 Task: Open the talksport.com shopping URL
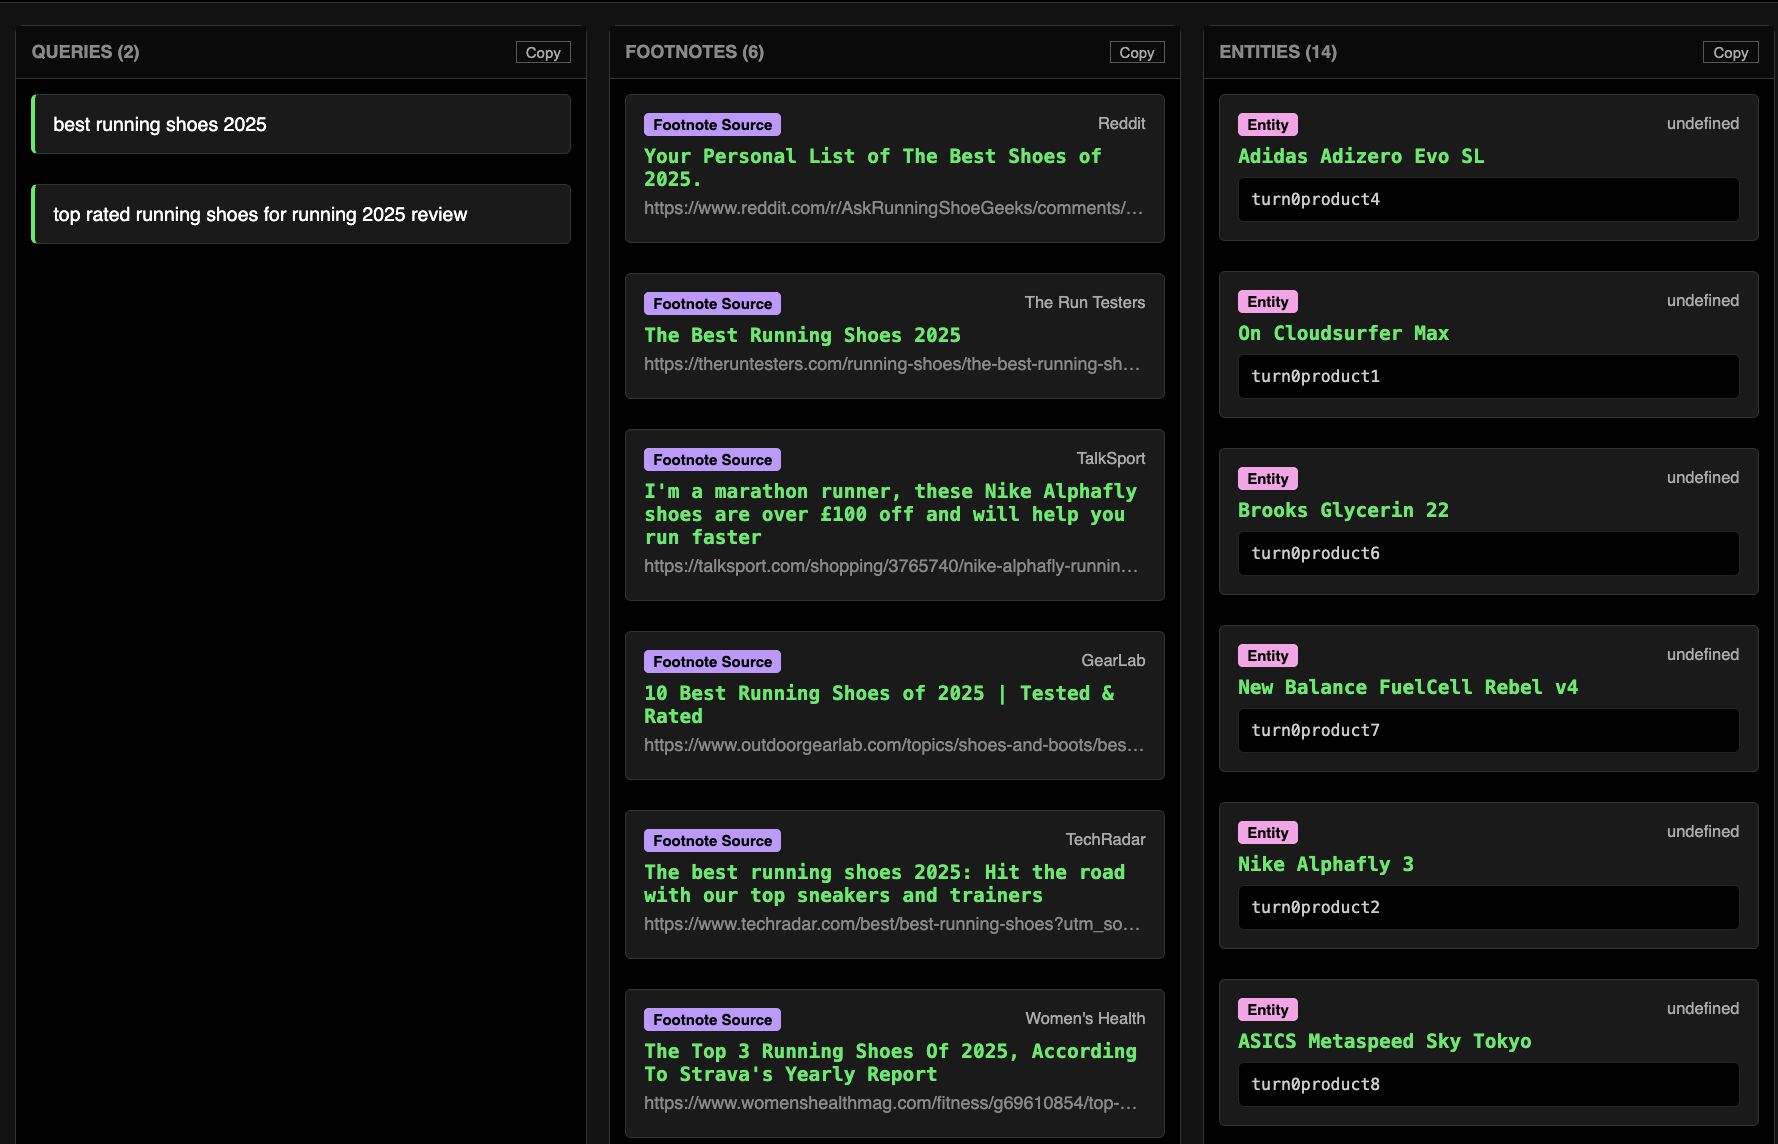(891, 566)
